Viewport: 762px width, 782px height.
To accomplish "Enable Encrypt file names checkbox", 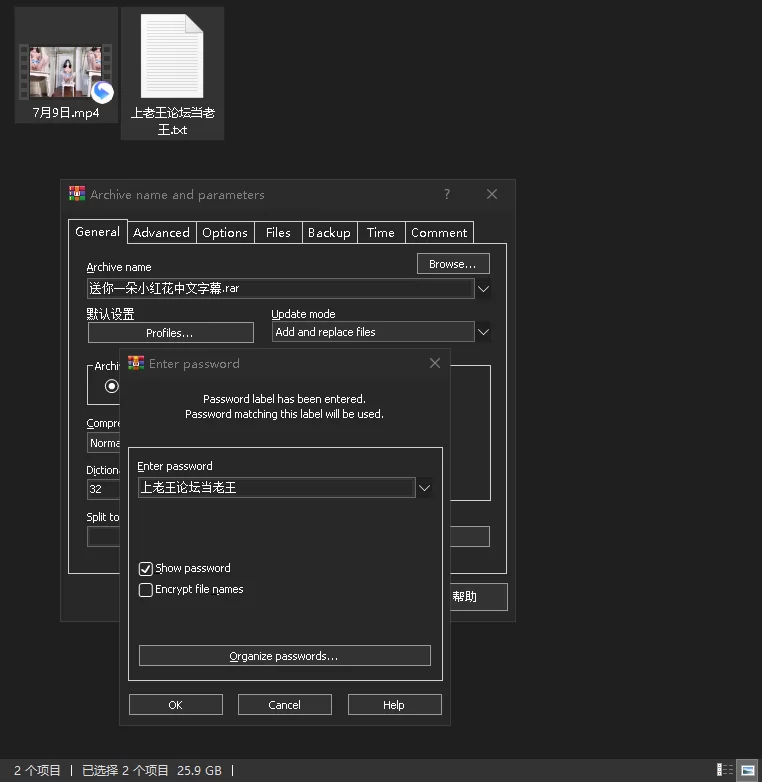I will point(146,589).
